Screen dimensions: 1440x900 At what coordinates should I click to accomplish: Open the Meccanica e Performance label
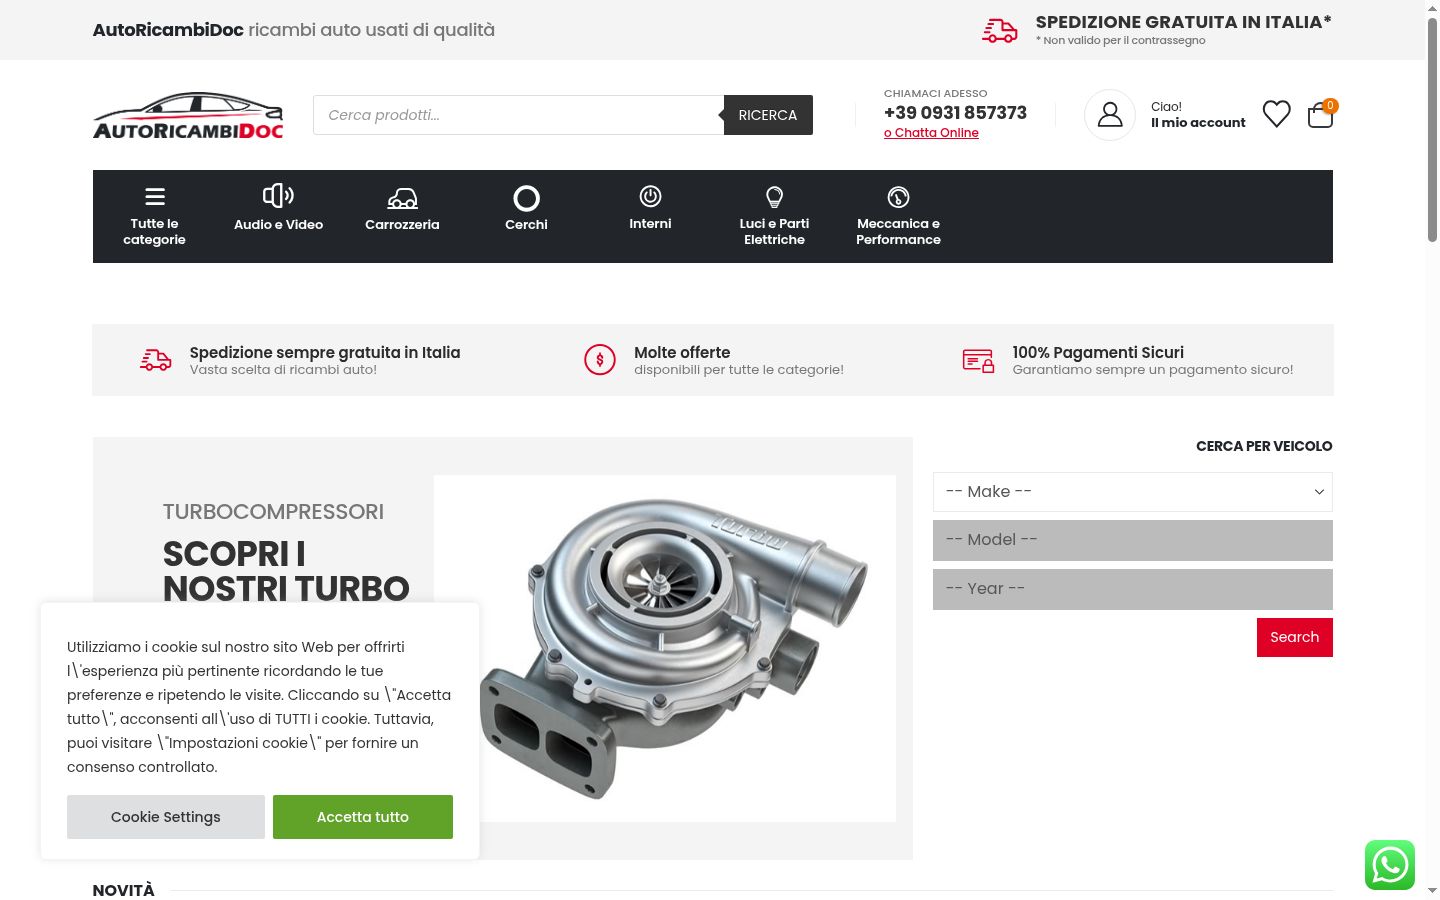coord(898,232)
